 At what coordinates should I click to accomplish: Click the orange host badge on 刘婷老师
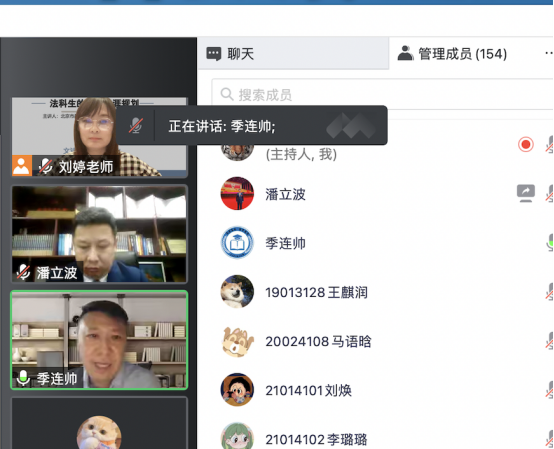coord(22,165)
